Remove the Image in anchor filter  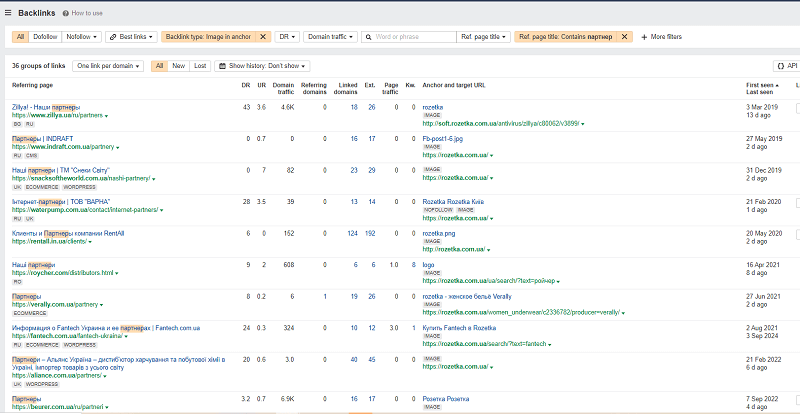(263, 37)
